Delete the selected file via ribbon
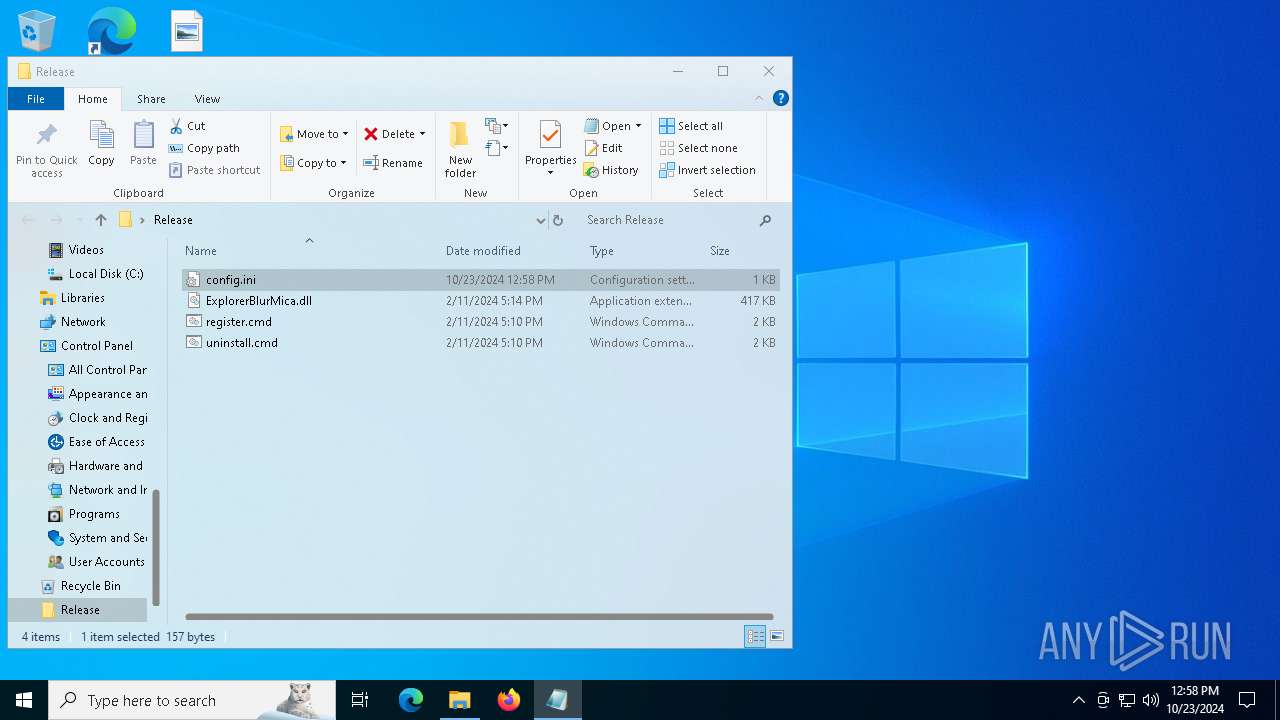 (x=389, y=134)
